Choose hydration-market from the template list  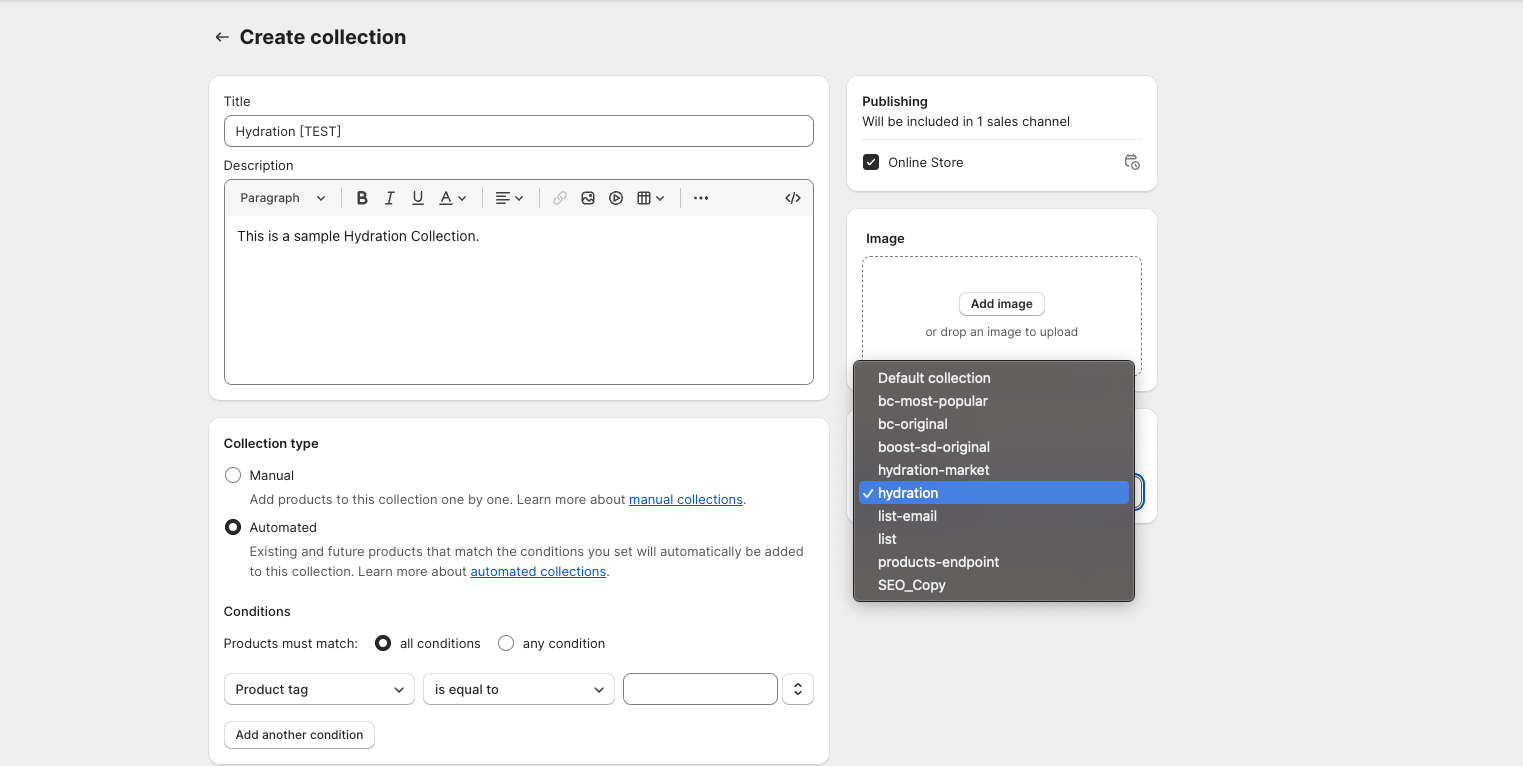click(x=933, y=470)
